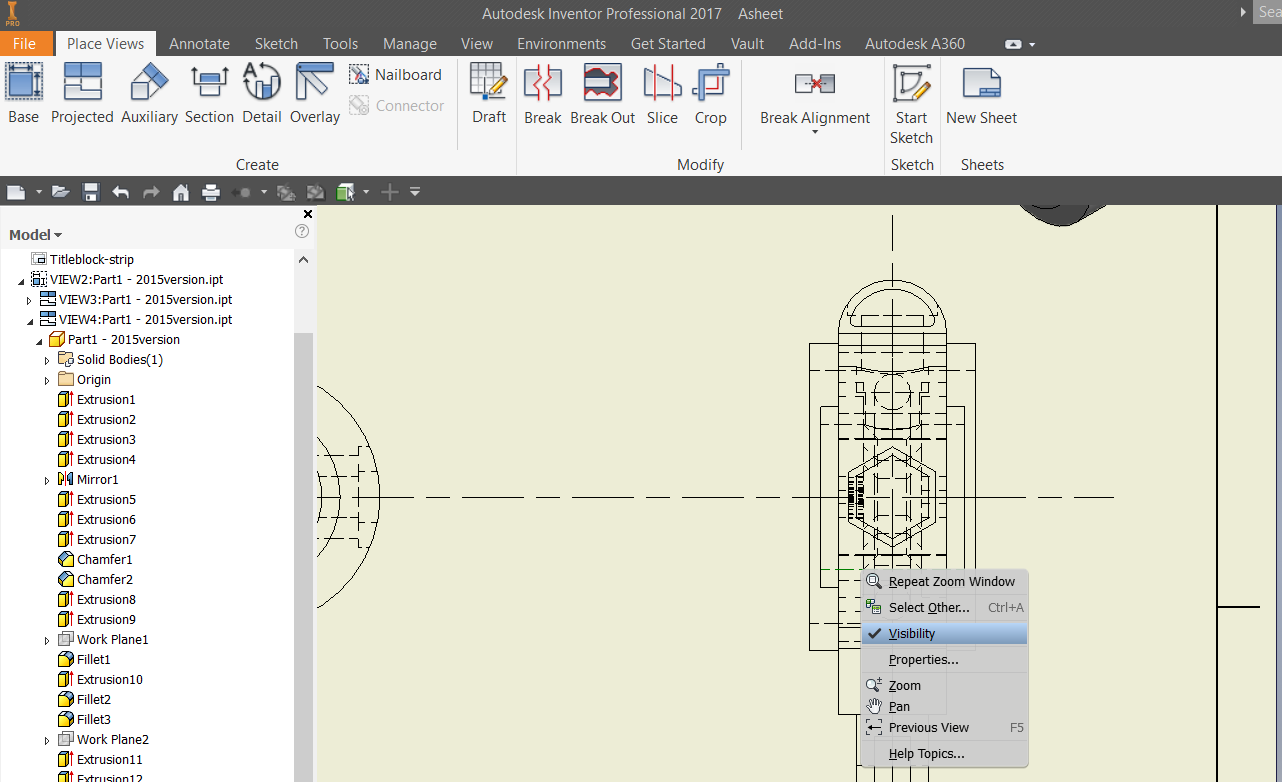Click the model browser help question mark
1282x782 pixels.
(x=302, y=231)
